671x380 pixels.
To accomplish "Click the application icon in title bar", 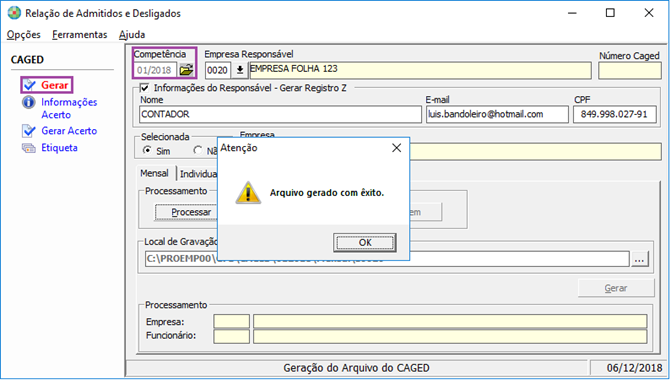I will click(x=14, y=13).
